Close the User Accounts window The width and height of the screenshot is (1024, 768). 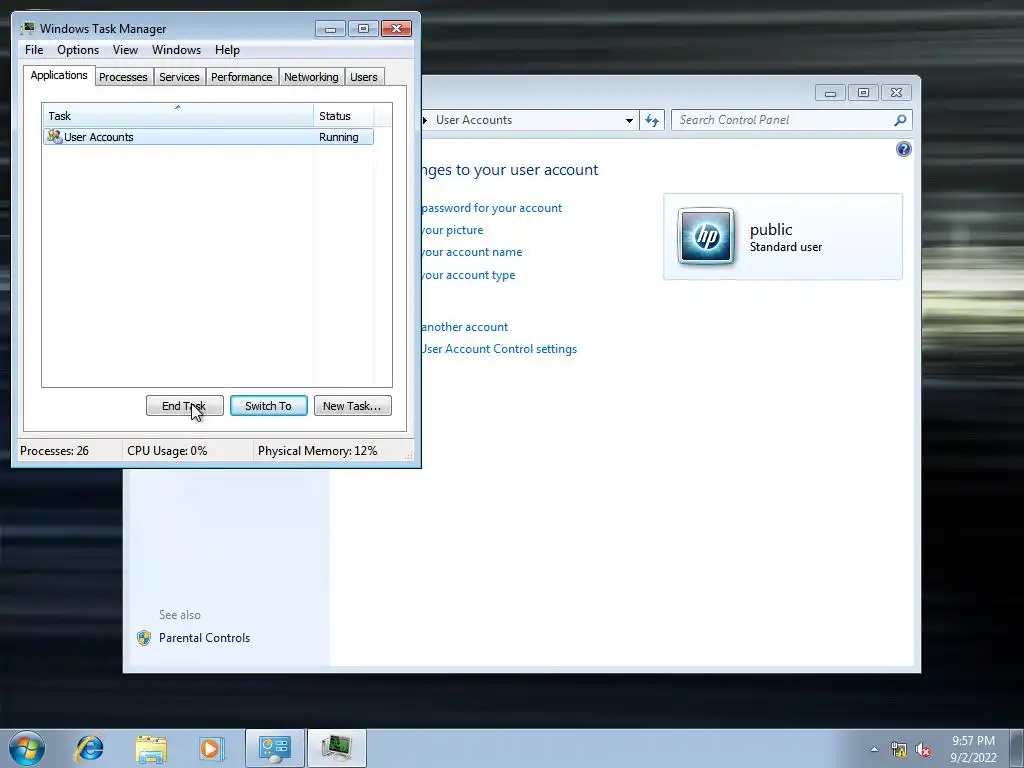click(897, 93)
